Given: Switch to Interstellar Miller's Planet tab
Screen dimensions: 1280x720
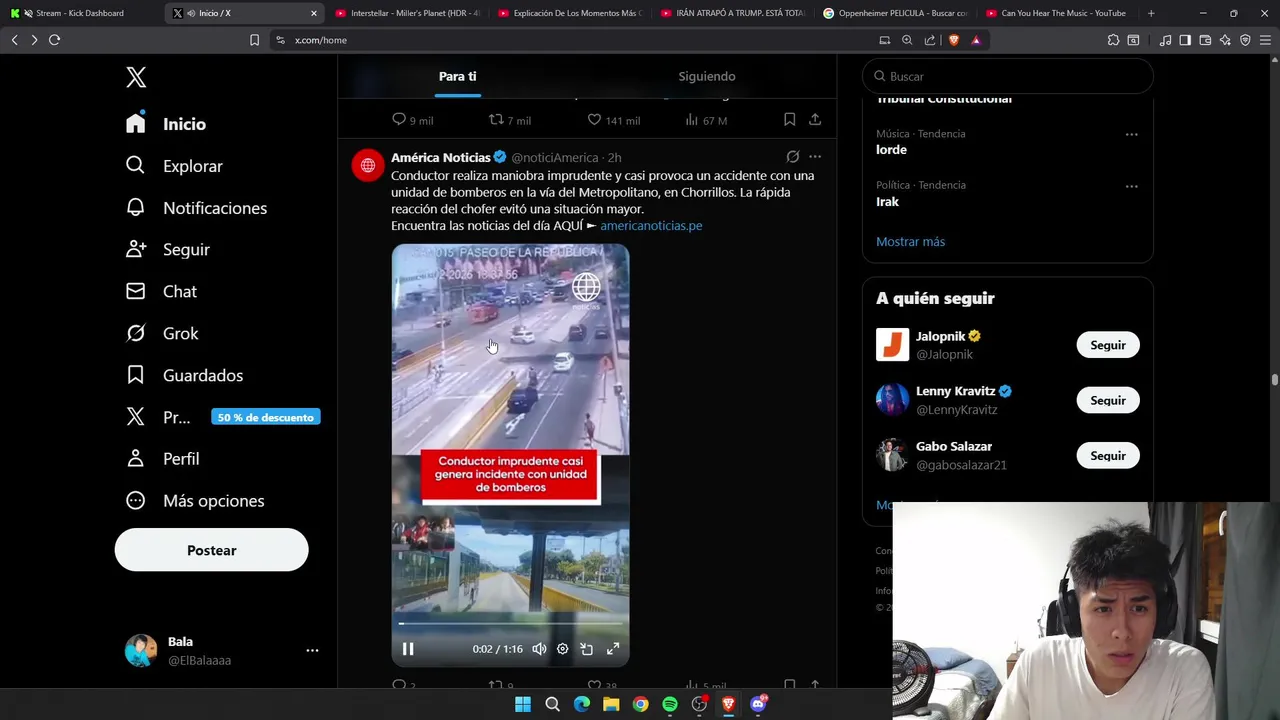Looking at the screenshot, I should [408, 13].
